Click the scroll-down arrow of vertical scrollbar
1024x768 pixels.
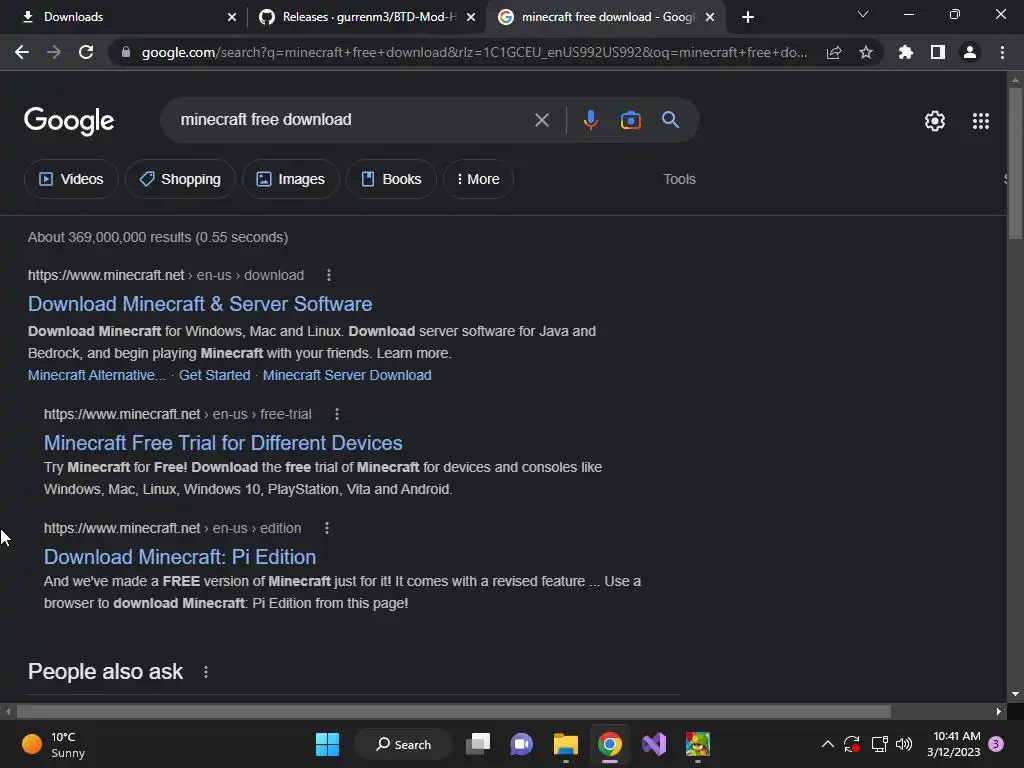1015,694
